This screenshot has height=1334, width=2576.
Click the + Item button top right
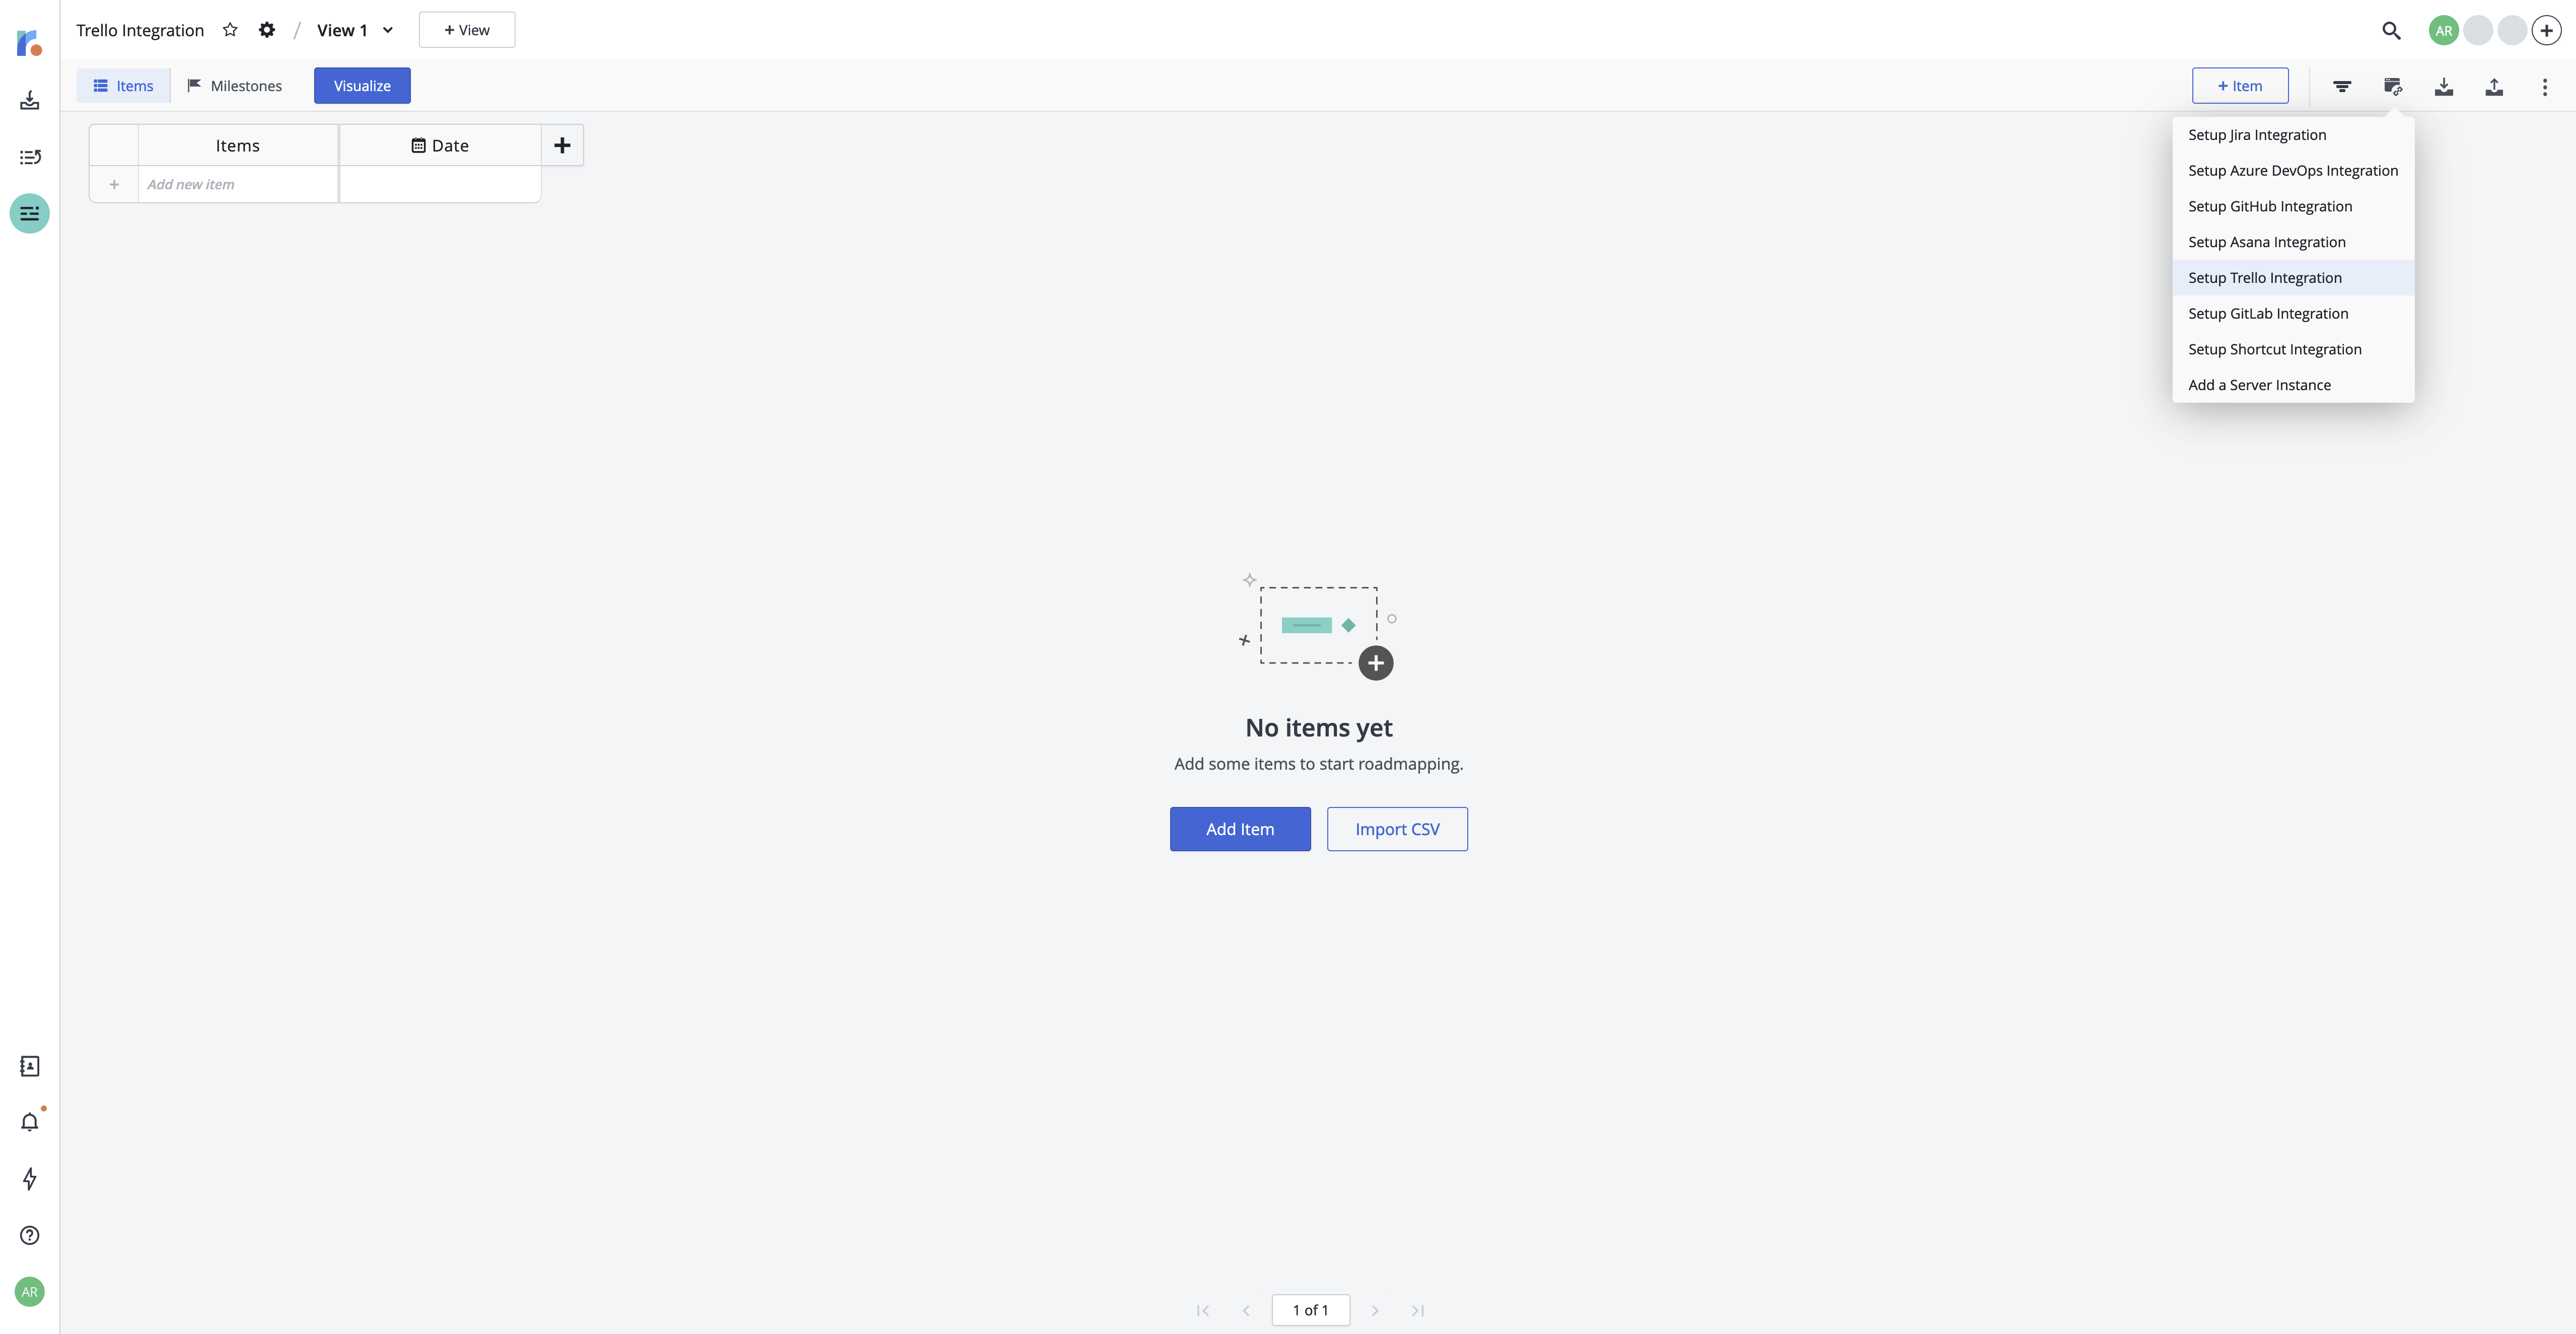(x=2239, y=85)
